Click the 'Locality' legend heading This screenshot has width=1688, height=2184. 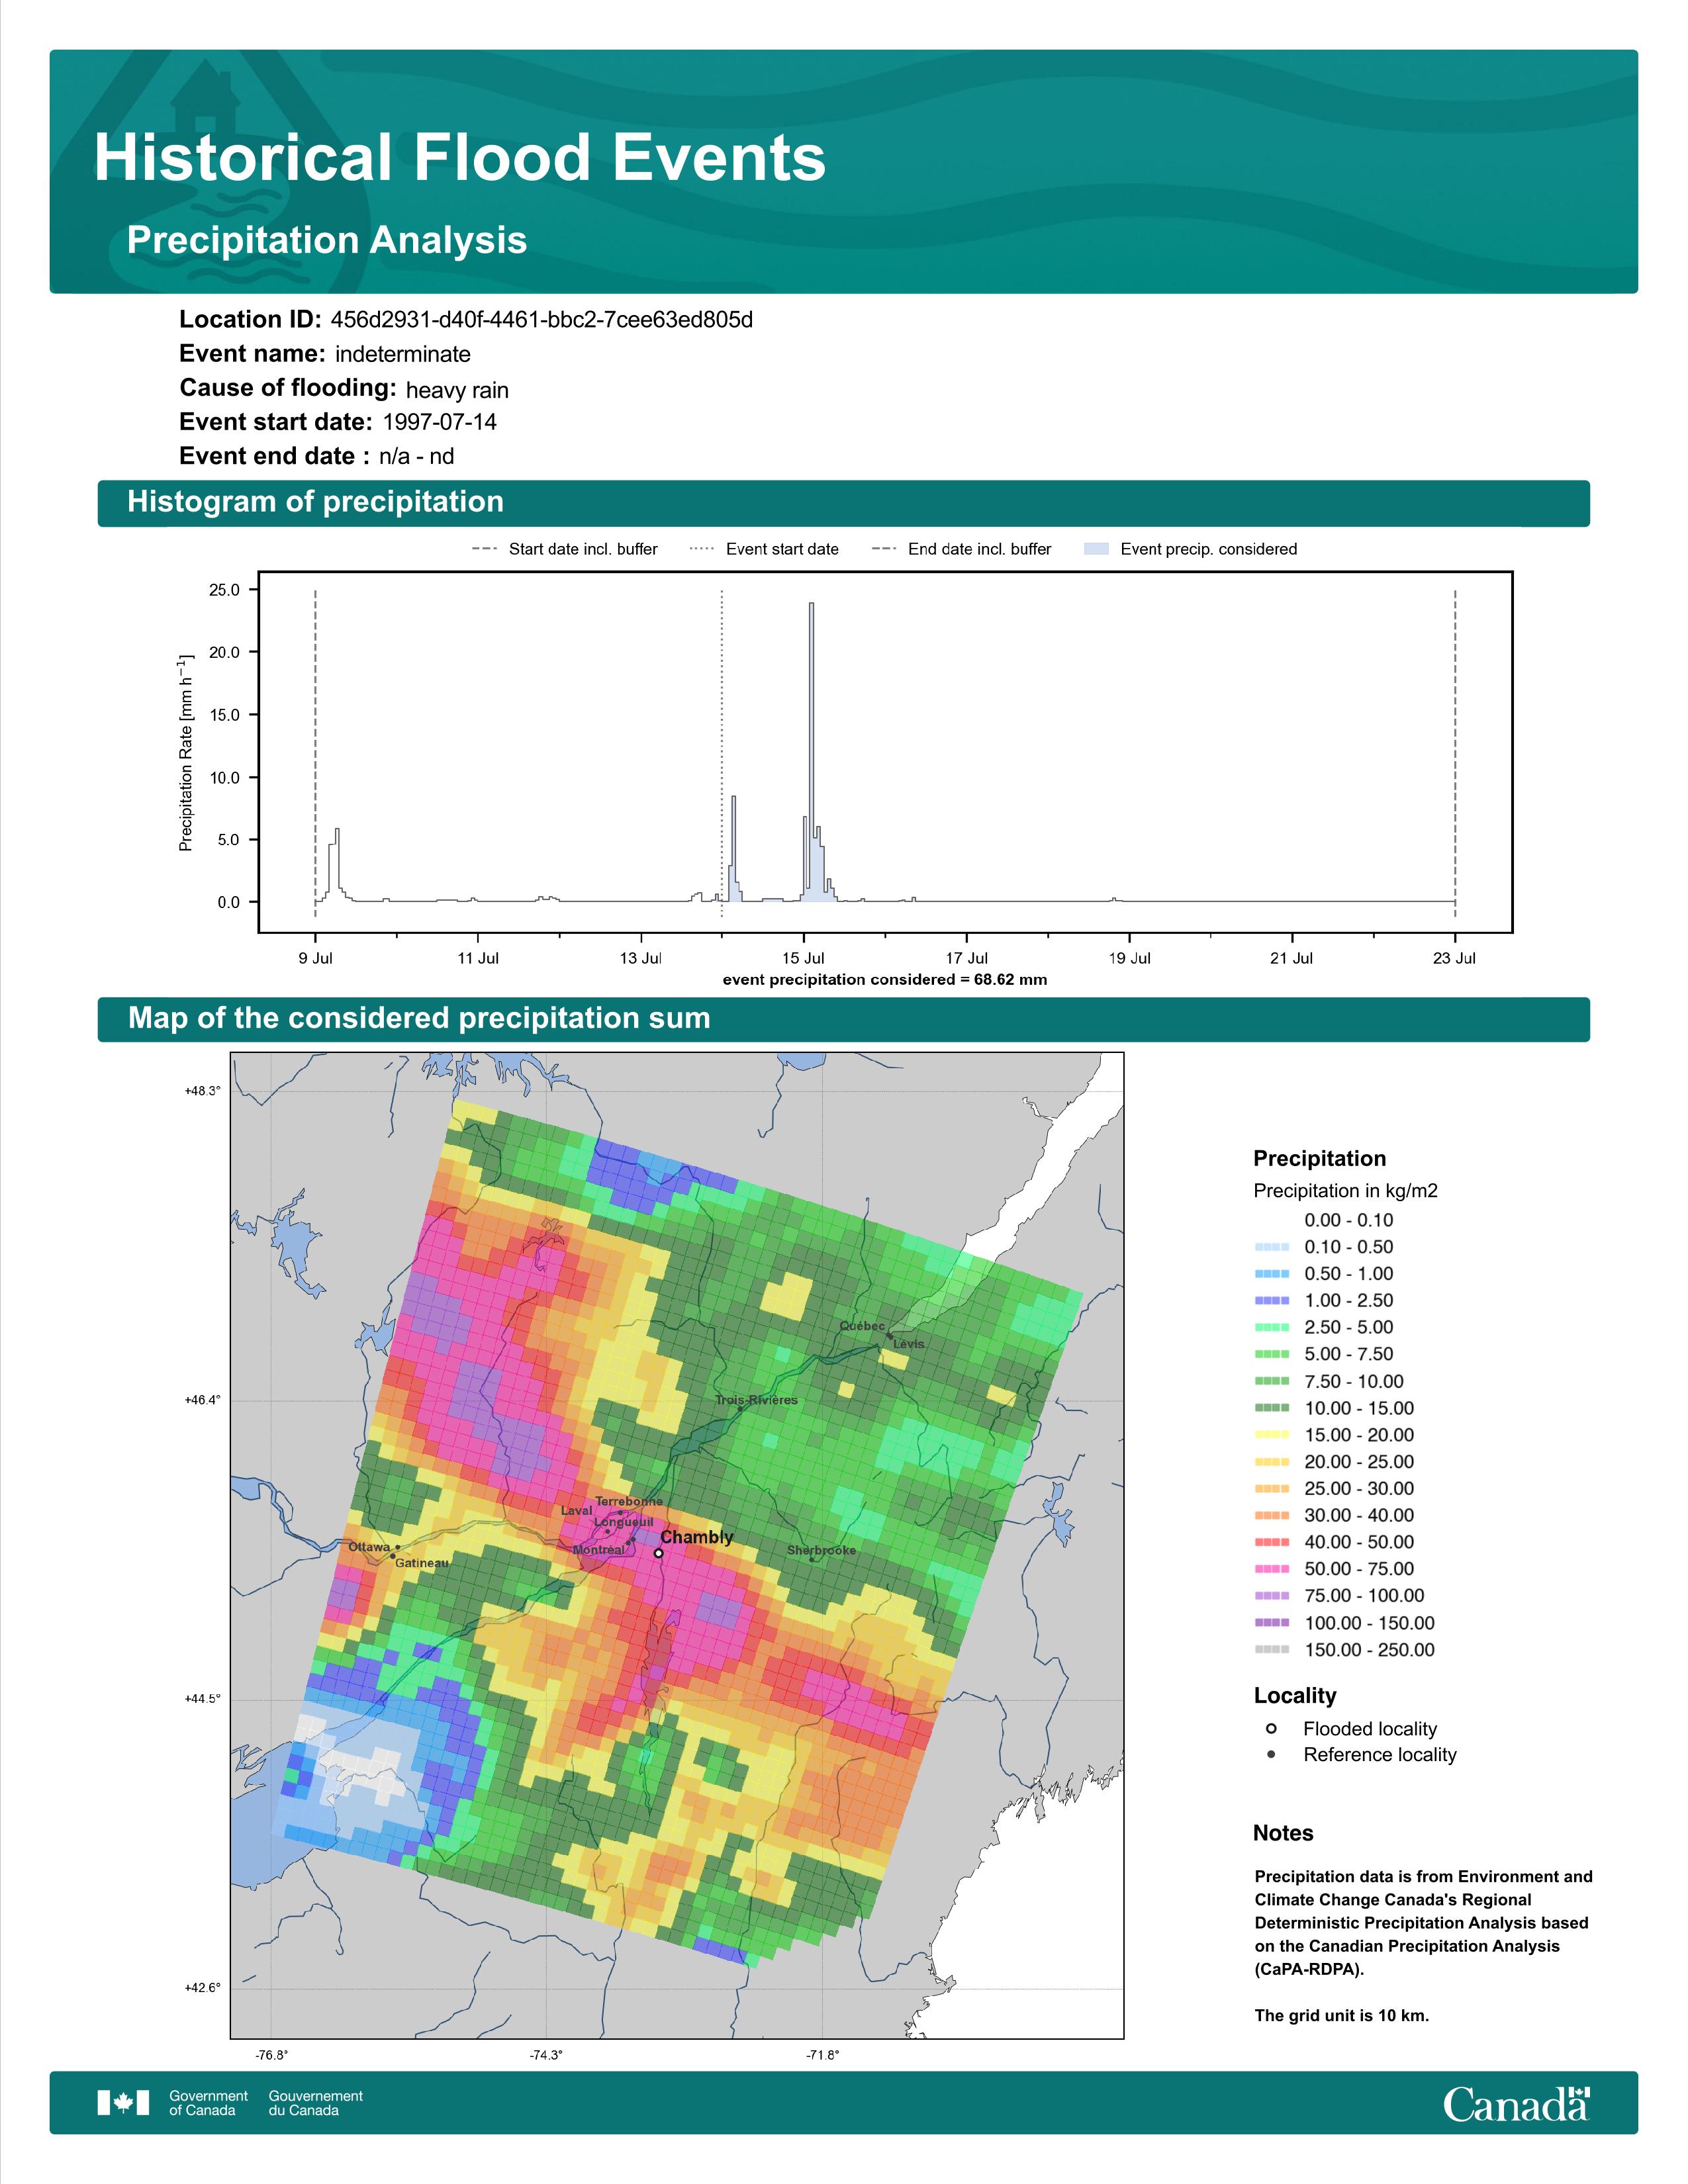coord(1295,1696)
